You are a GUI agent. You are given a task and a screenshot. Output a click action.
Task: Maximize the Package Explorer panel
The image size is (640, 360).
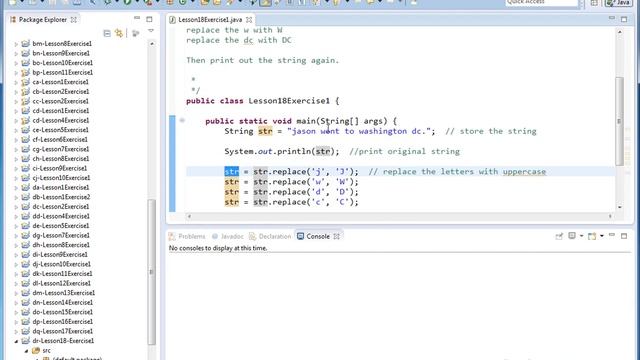coord(149,19)
